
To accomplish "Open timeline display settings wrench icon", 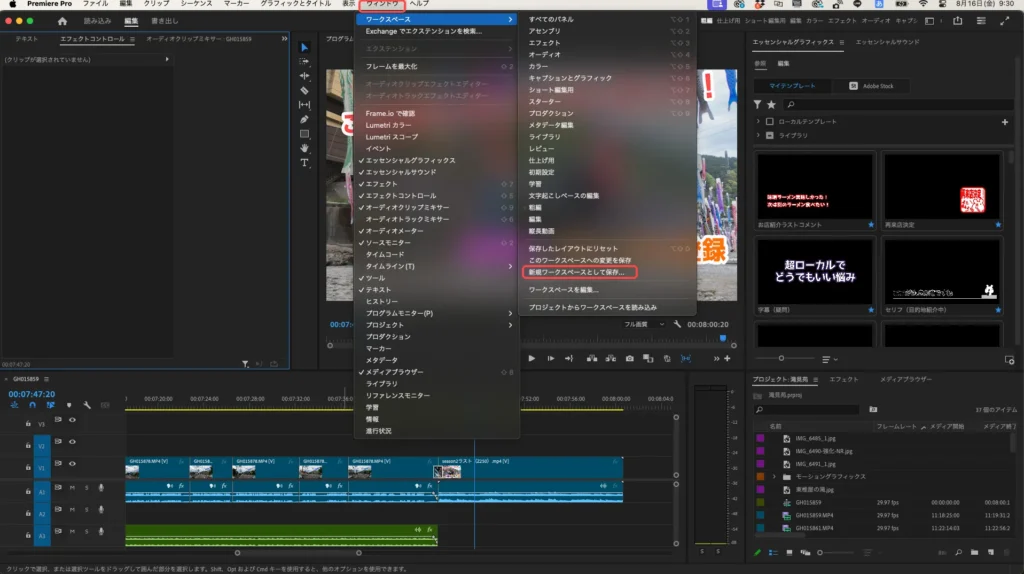I will click(x=87, y=405).
